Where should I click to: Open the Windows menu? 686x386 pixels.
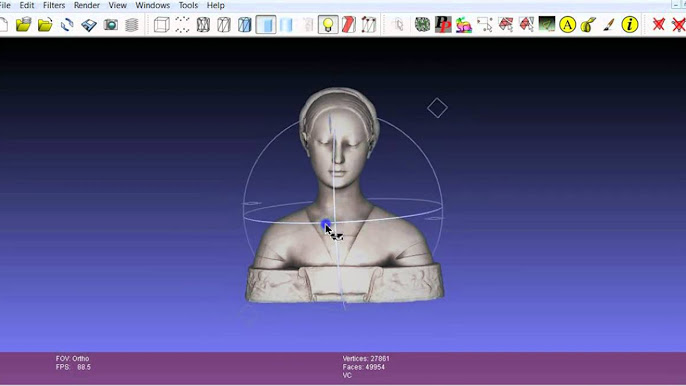tap(152, 5)
